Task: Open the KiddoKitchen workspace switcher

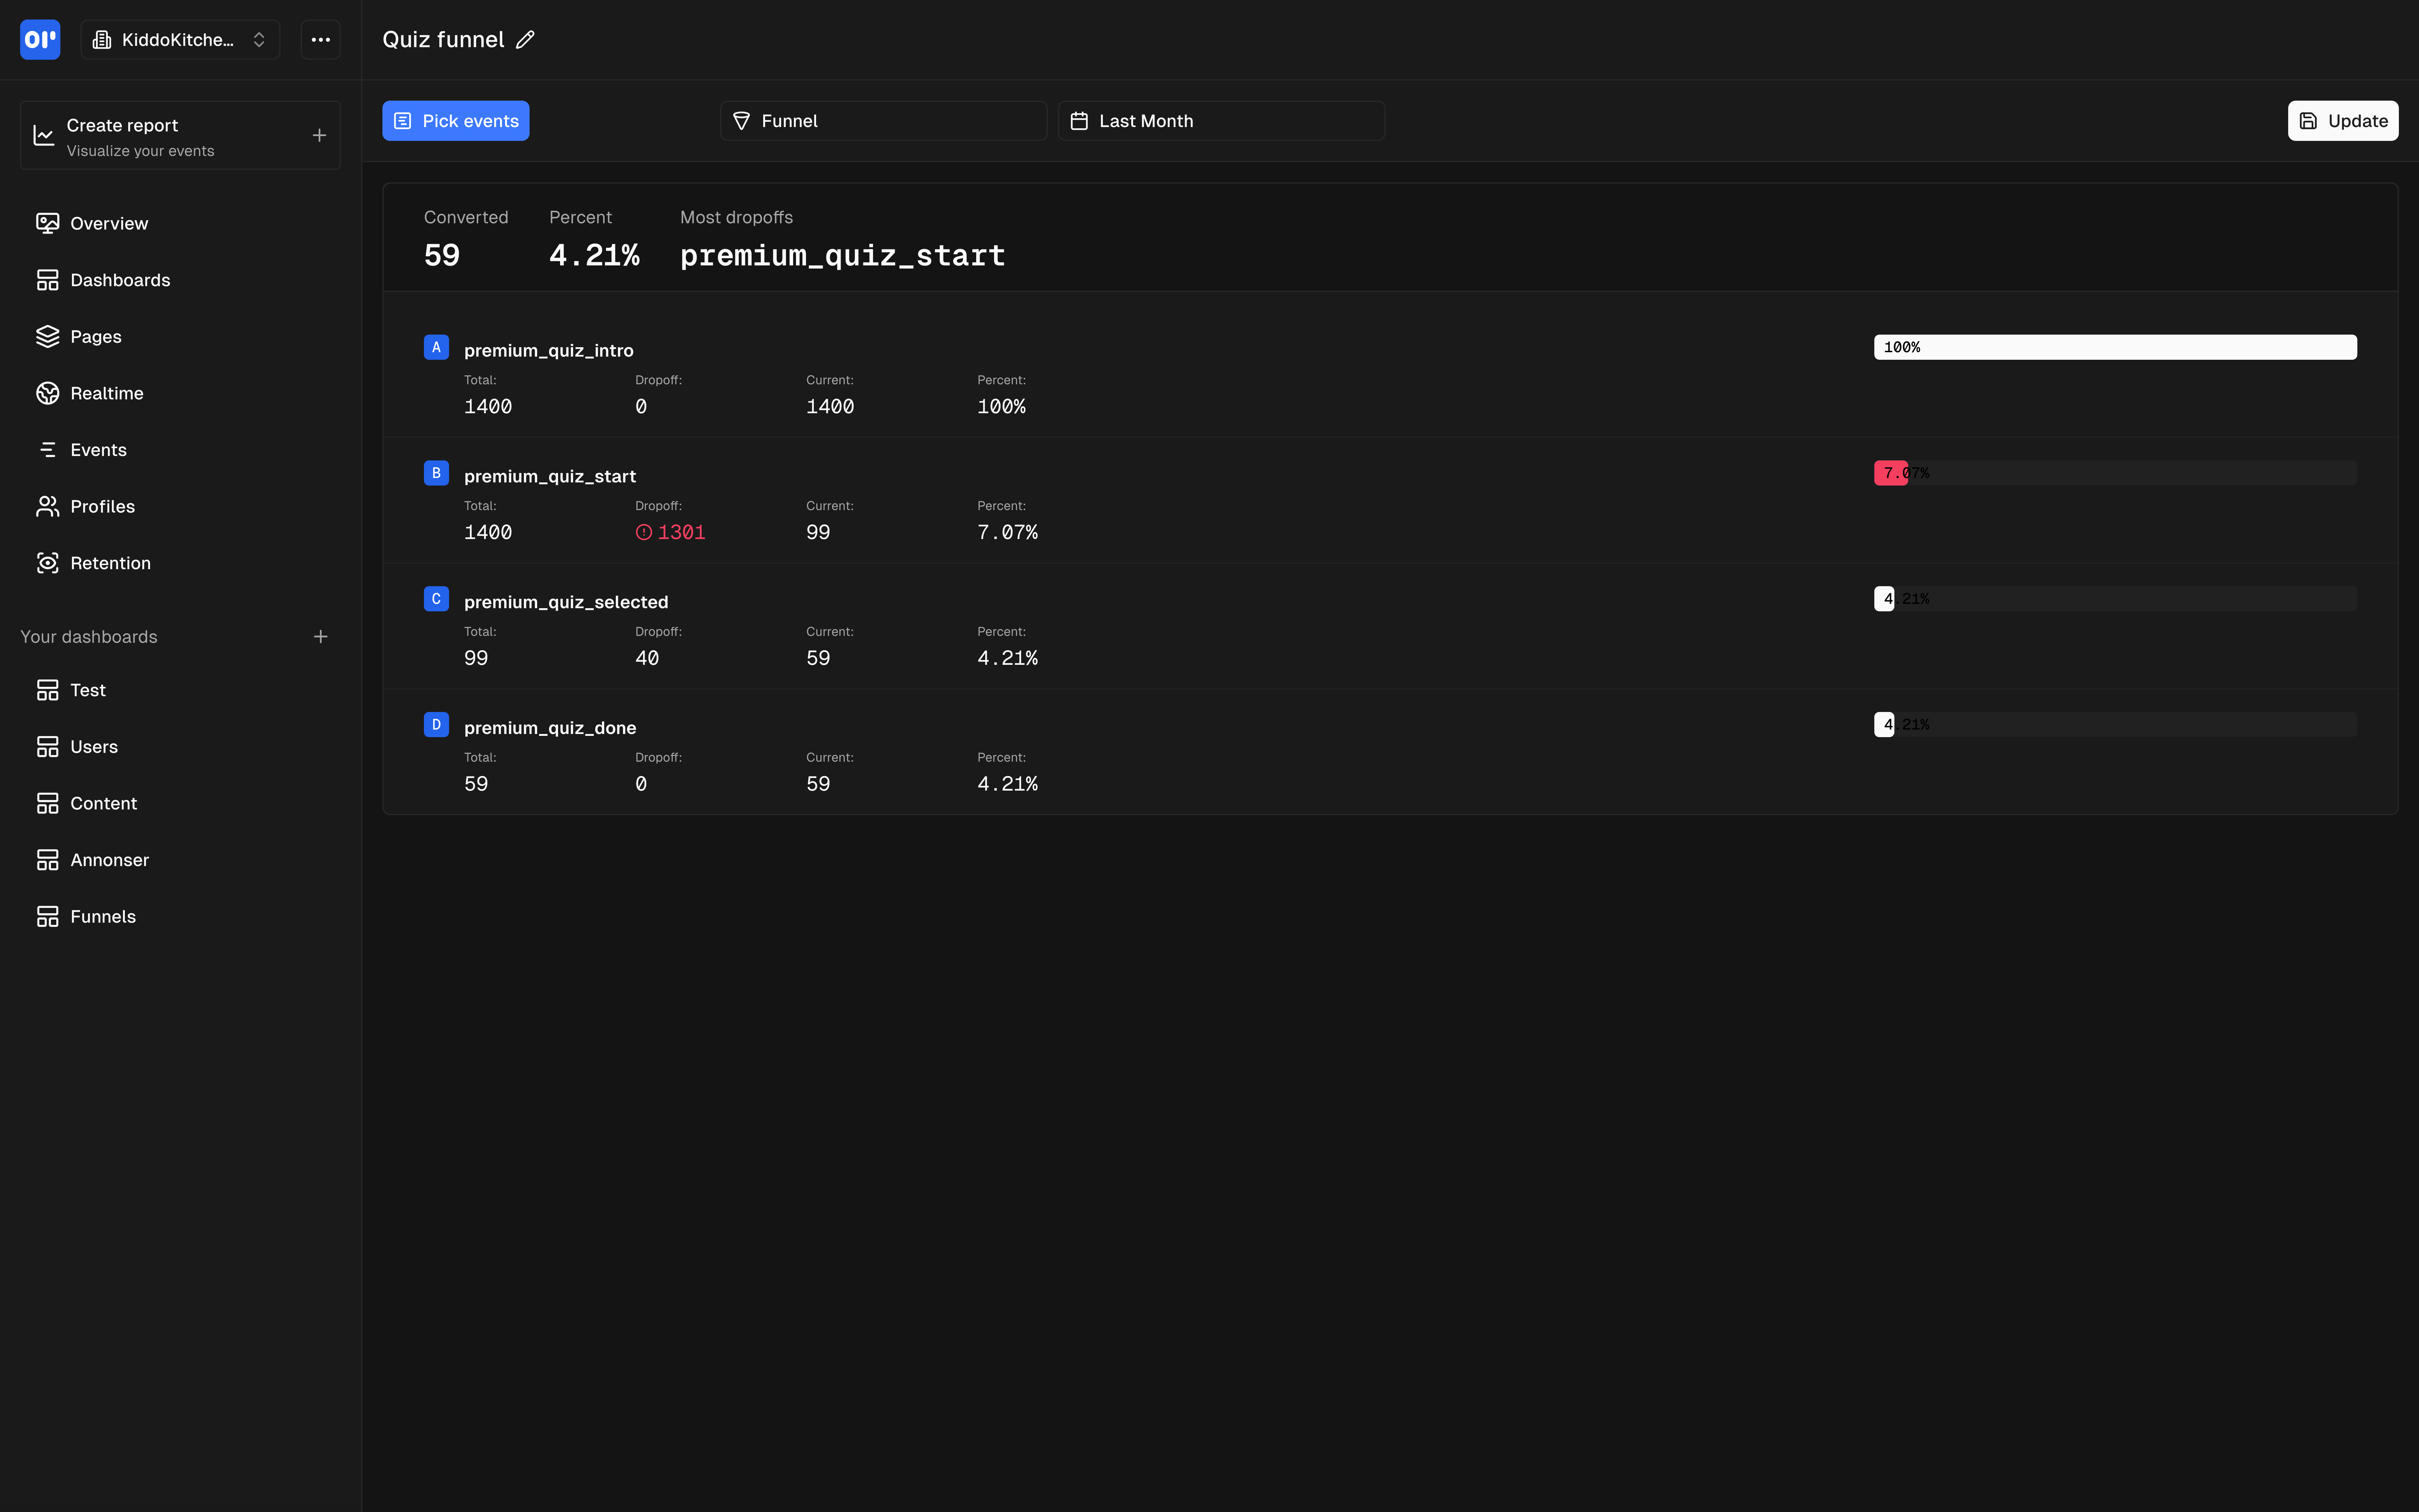Action: coord(180,40)
